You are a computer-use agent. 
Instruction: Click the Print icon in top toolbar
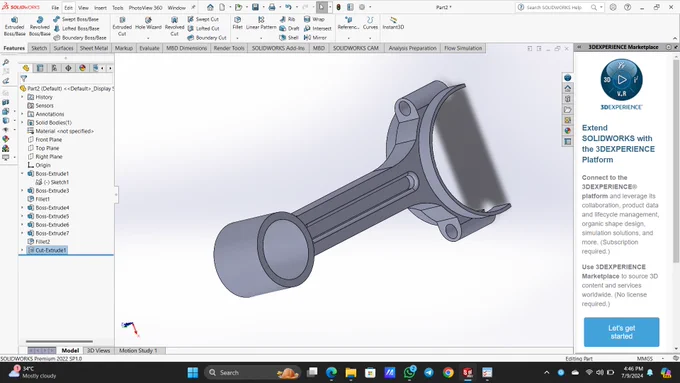272,7
